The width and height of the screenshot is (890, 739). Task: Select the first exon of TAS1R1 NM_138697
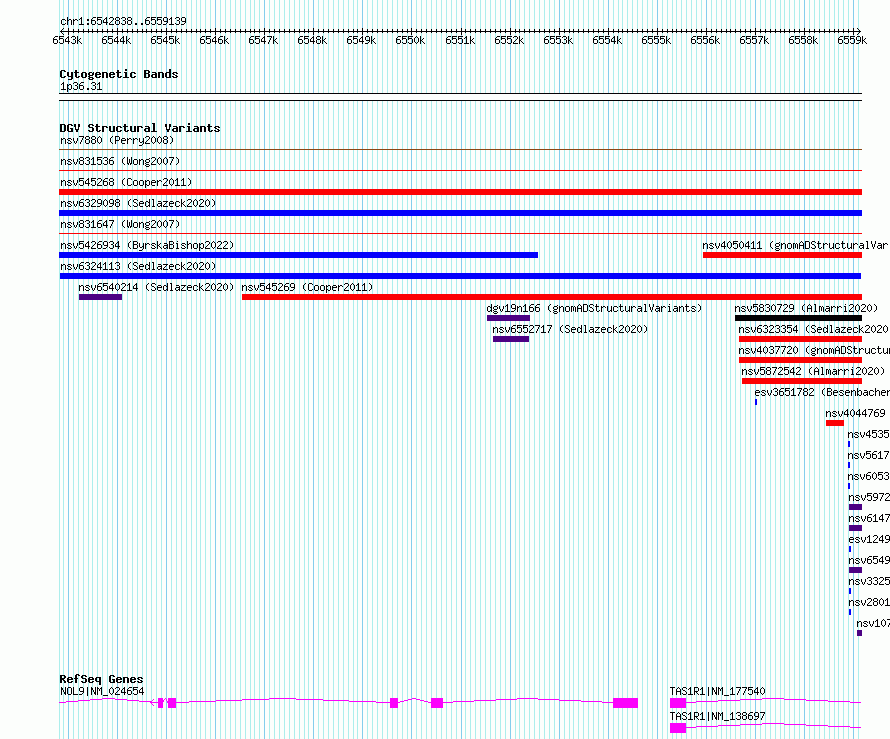[678, 728]
